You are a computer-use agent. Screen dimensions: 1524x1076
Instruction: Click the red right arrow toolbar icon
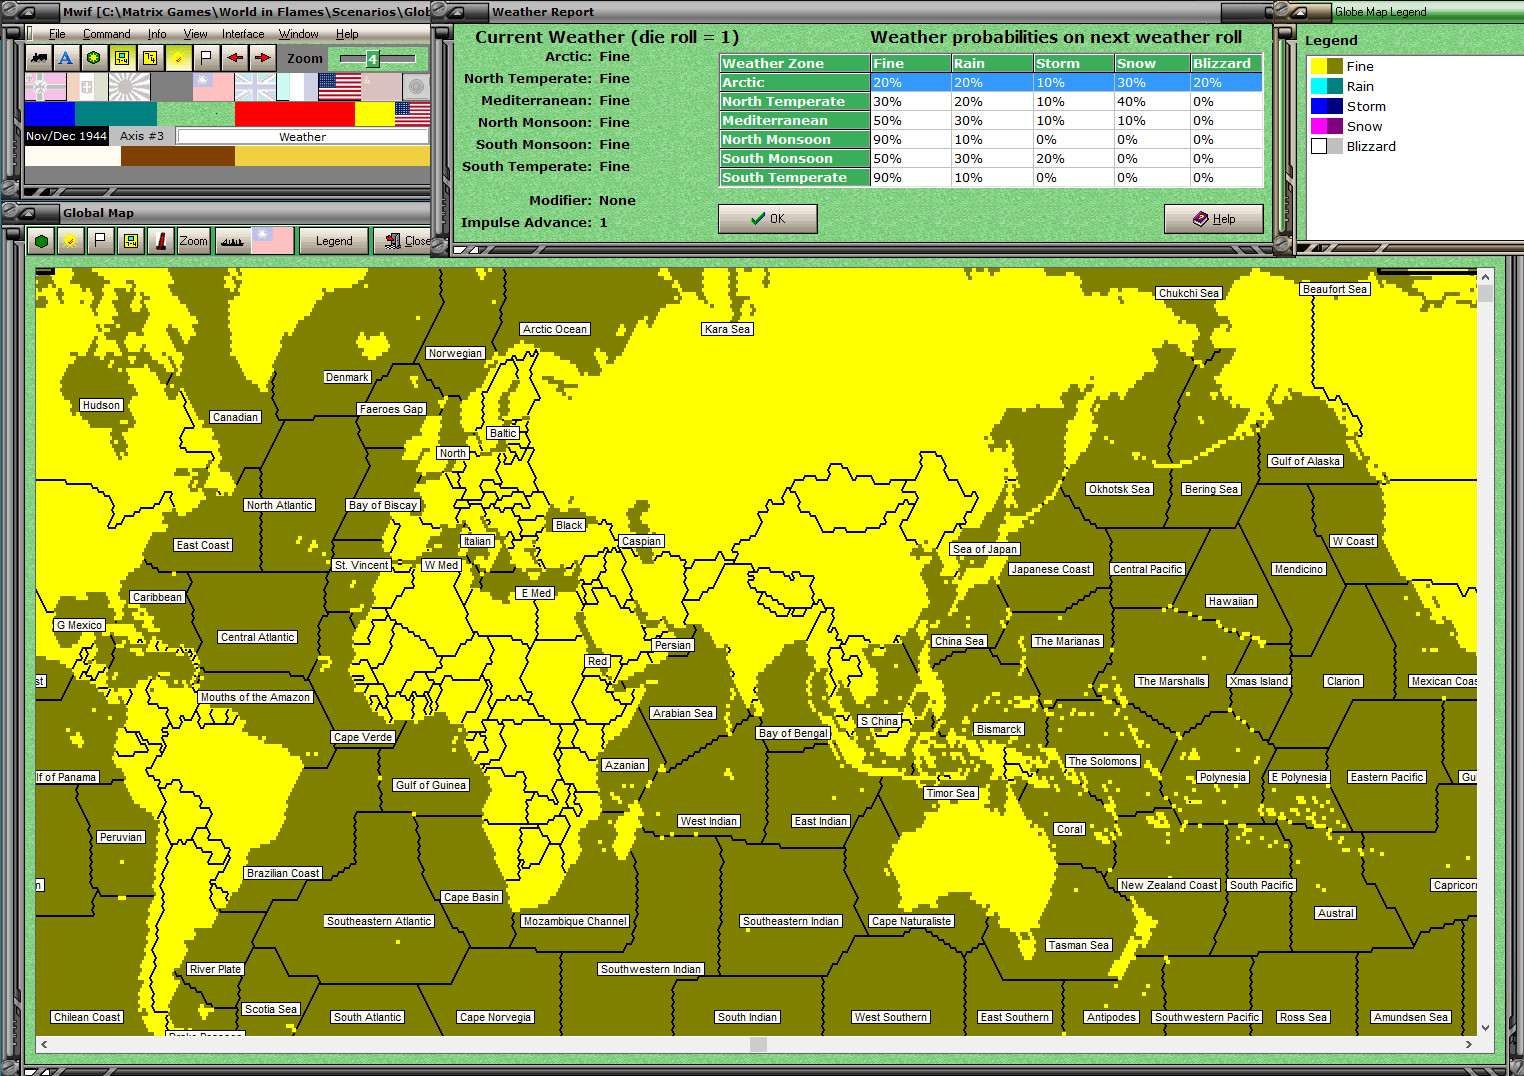coord(262,58)
